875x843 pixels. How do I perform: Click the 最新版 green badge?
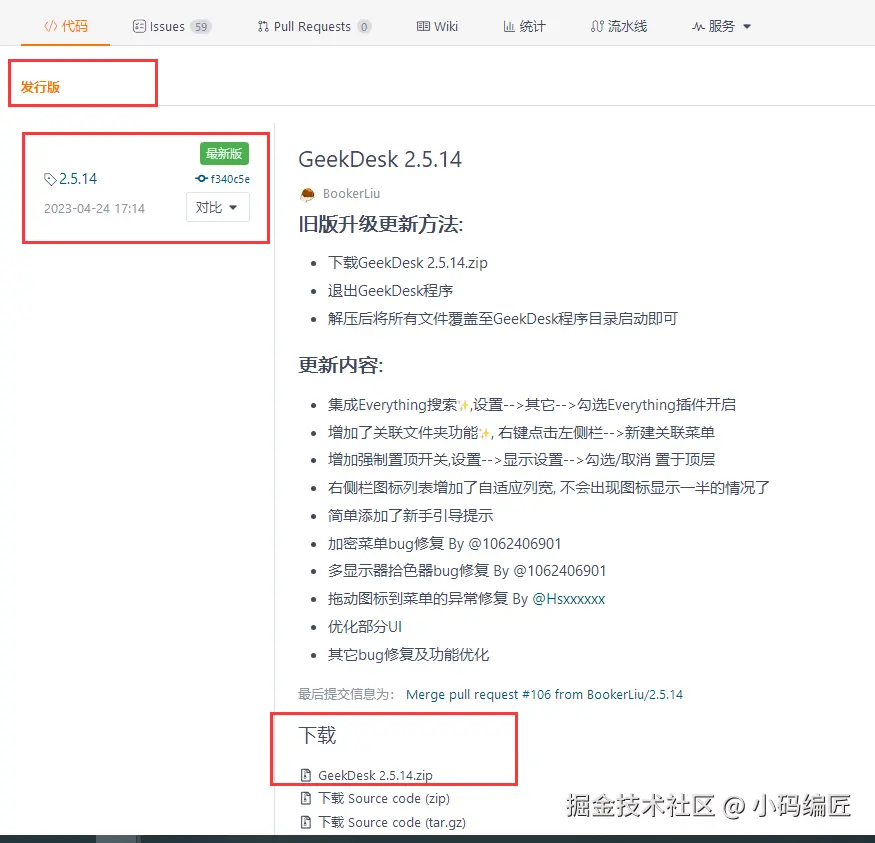224,153
